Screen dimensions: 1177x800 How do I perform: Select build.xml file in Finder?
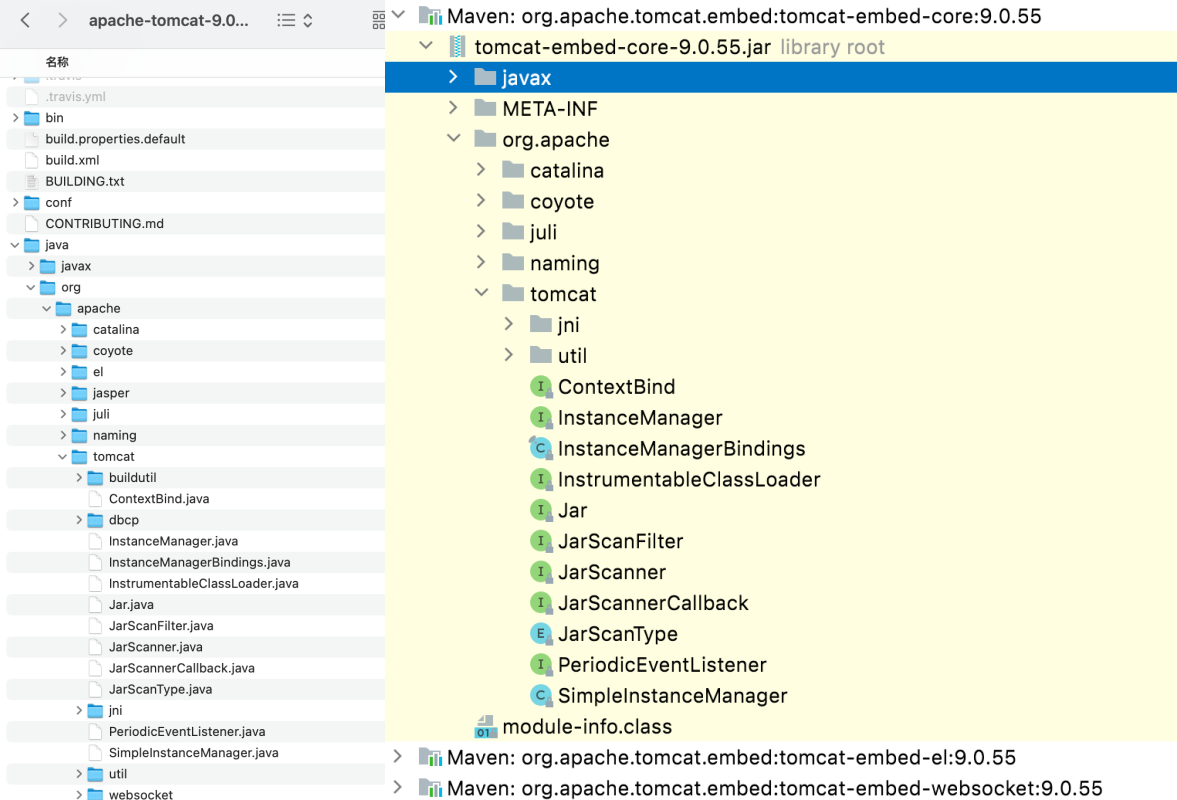tap(72, 160)
